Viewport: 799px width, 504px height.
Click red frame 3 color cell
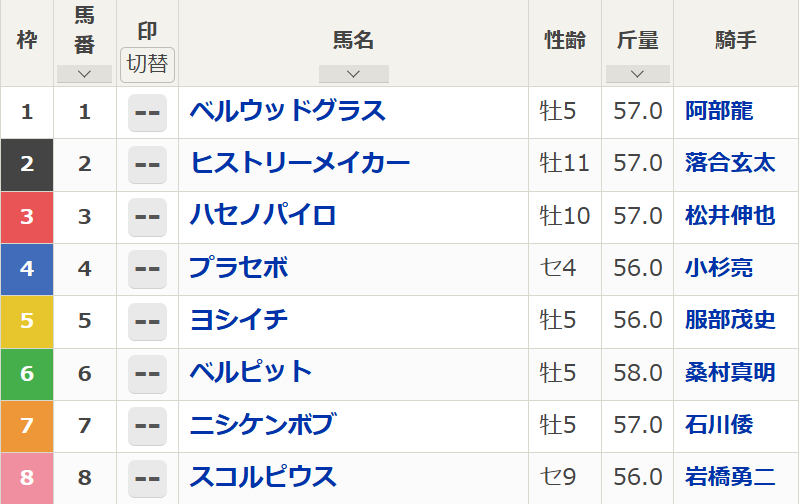pyautogui.click(x=27, y=217)
